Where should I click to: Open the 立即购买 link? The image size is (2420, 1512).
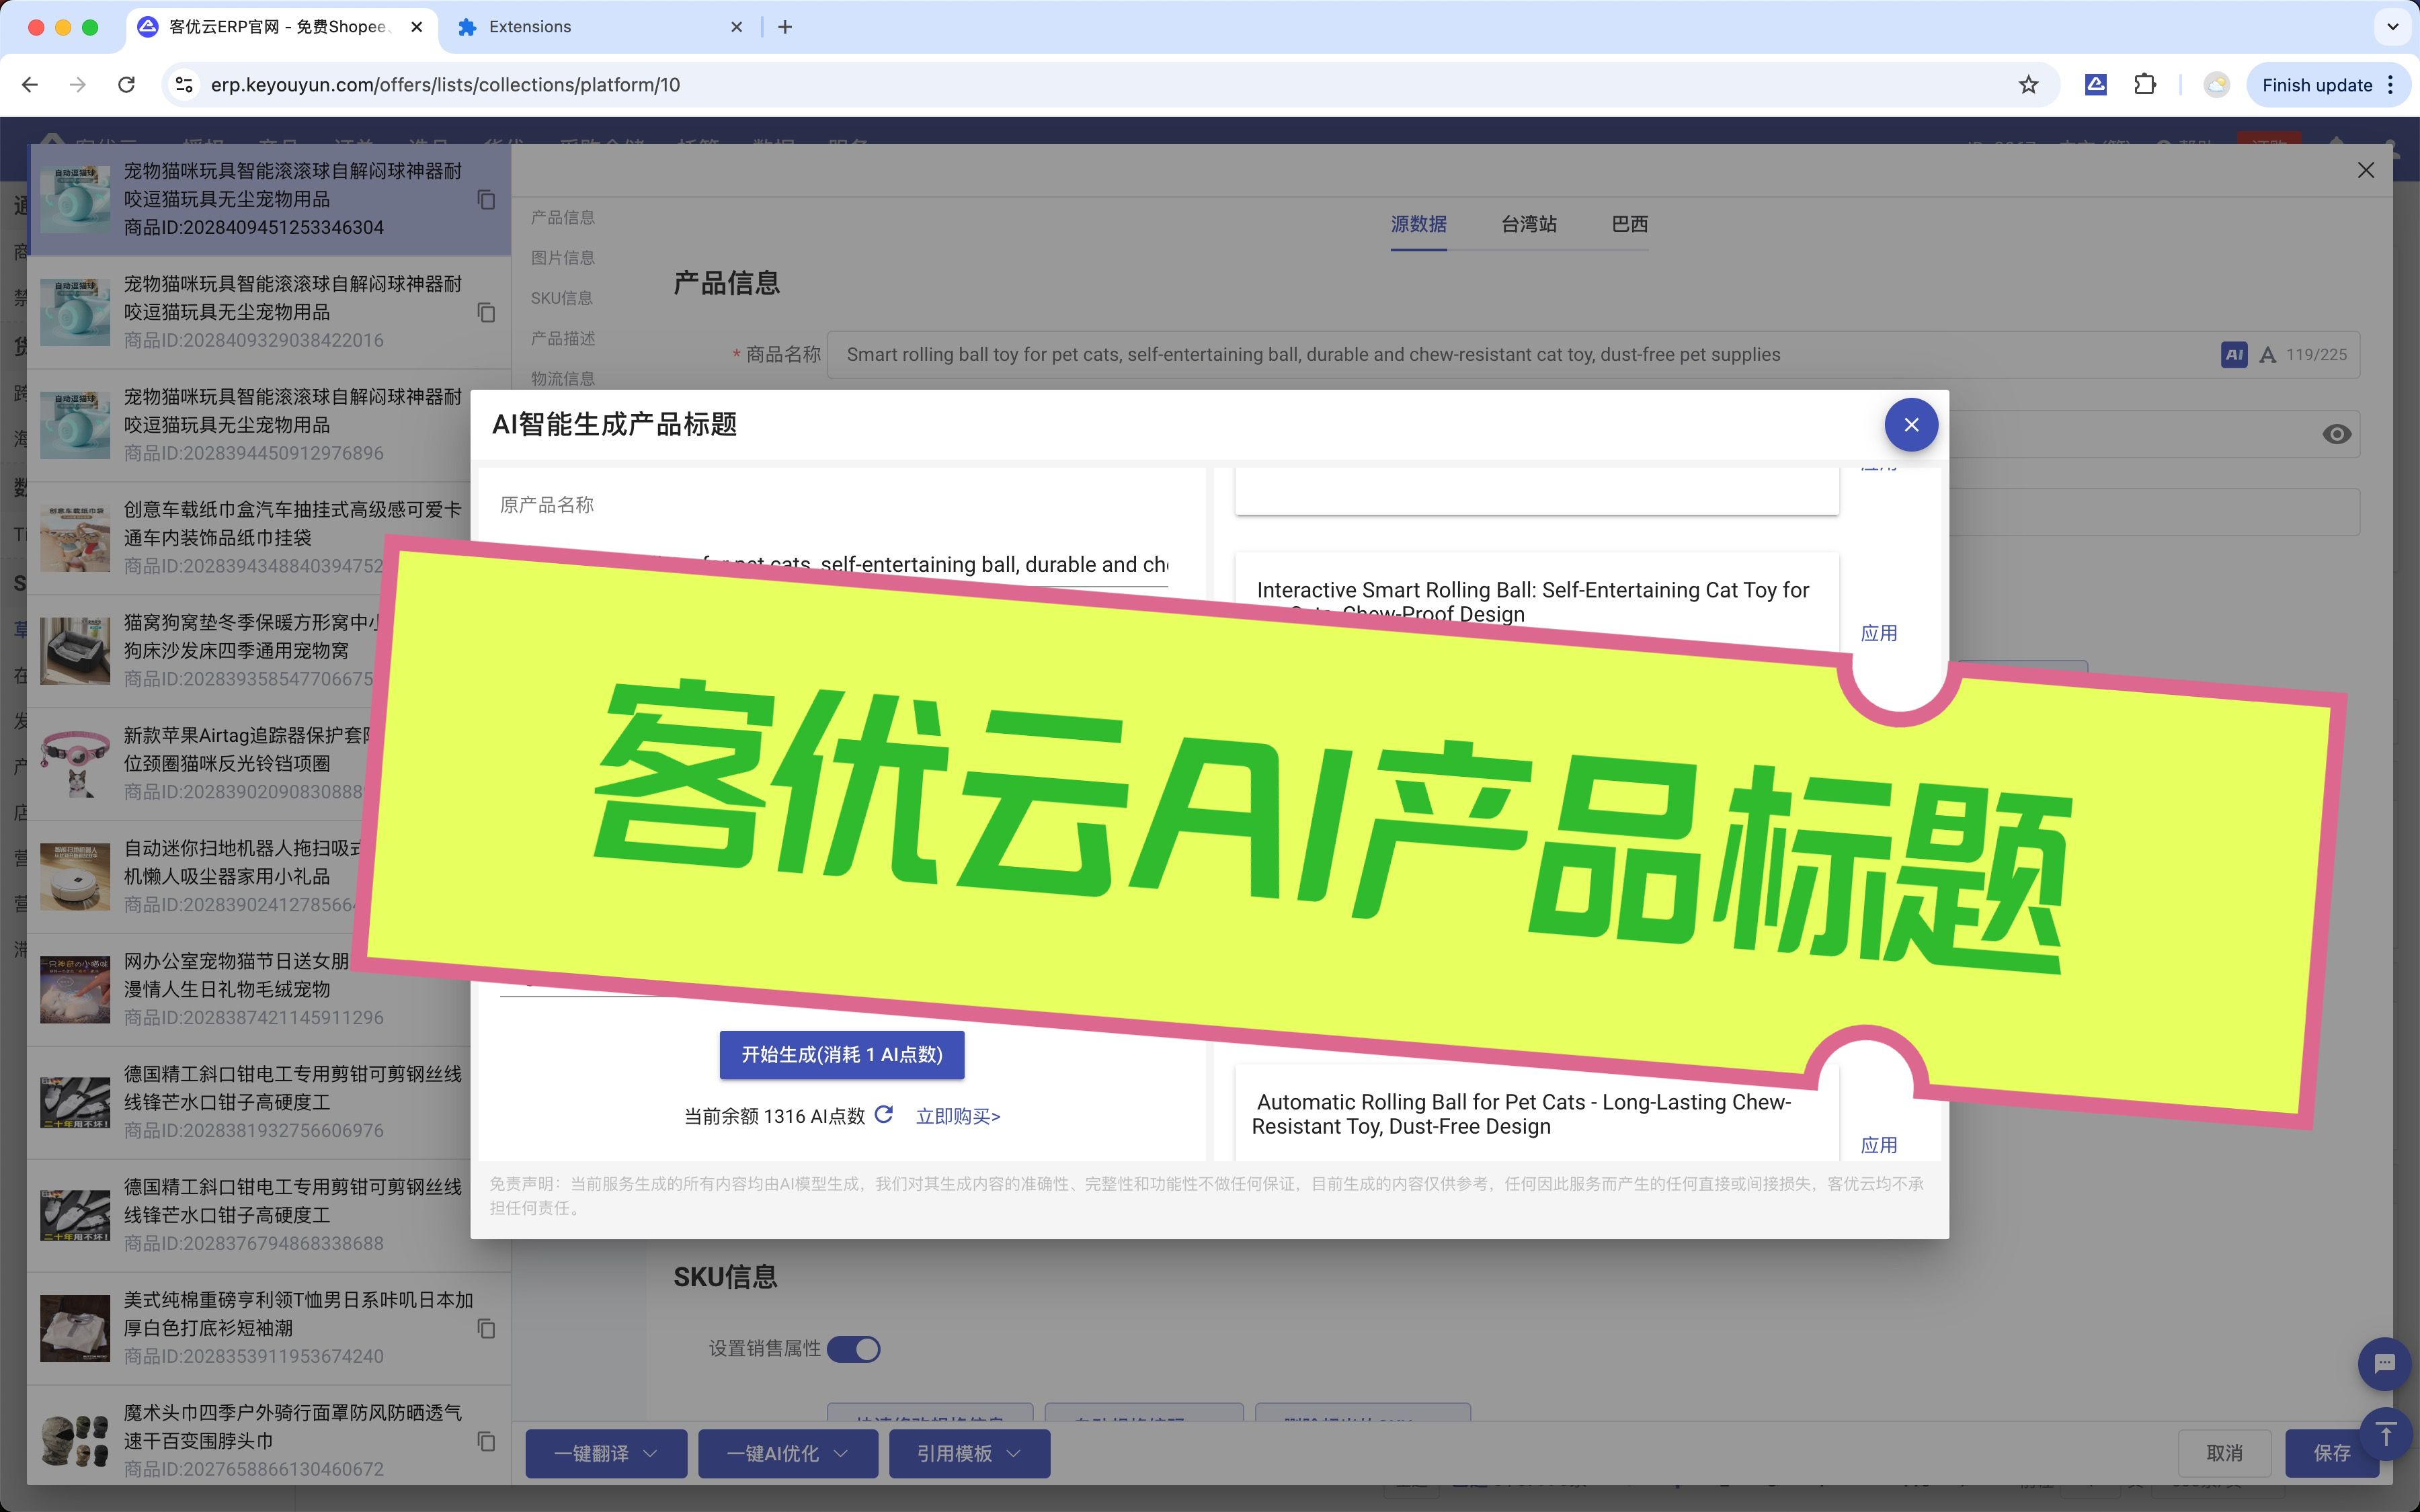tap(958, 1116)
